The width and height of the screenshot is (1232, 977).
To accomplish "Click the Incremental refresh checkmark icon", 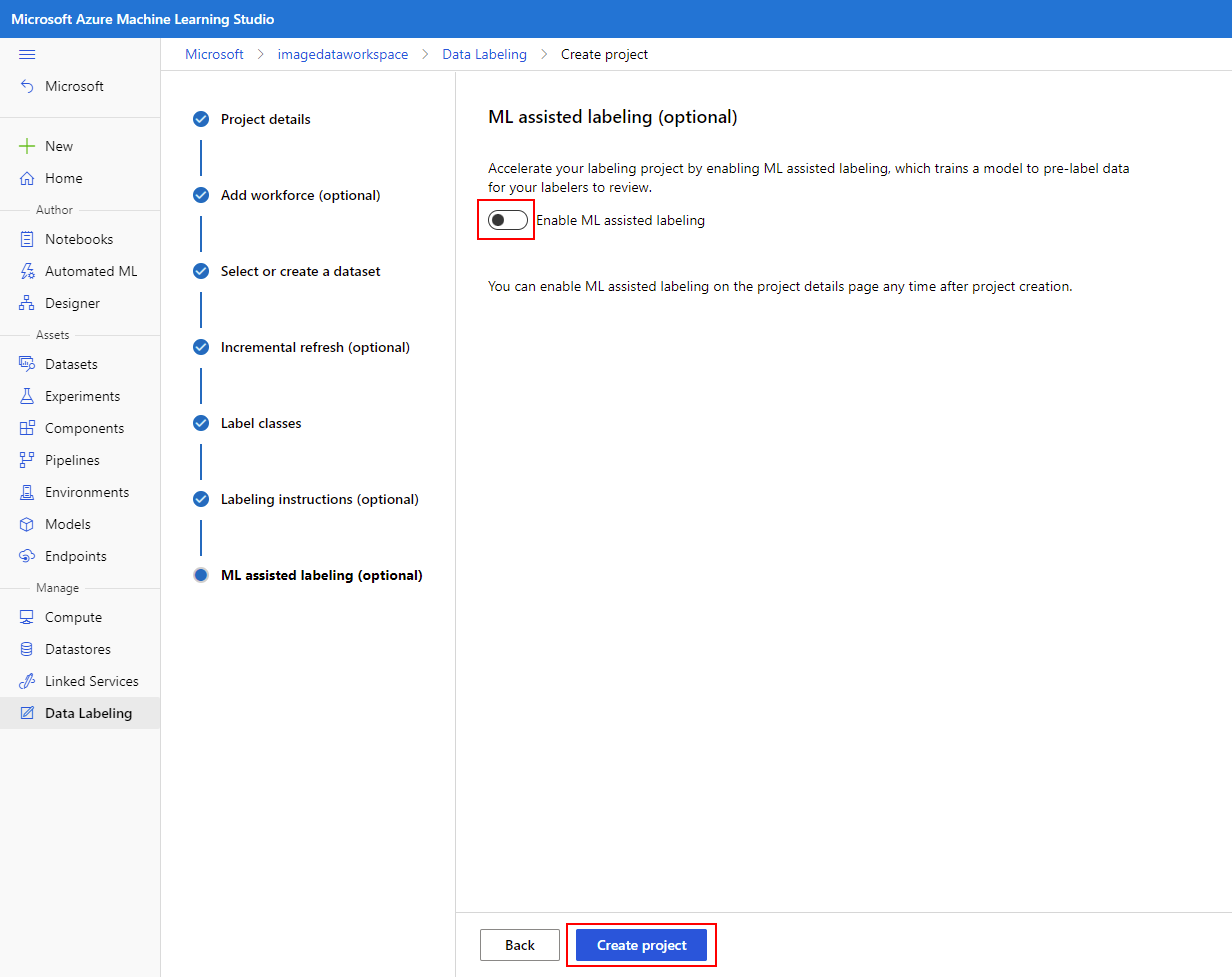I will [201, 347].
